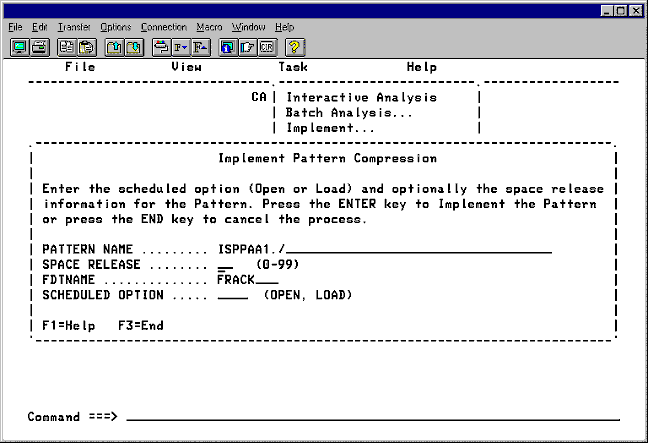Click the paste clipboard toolbar icon

coord(87,48)
